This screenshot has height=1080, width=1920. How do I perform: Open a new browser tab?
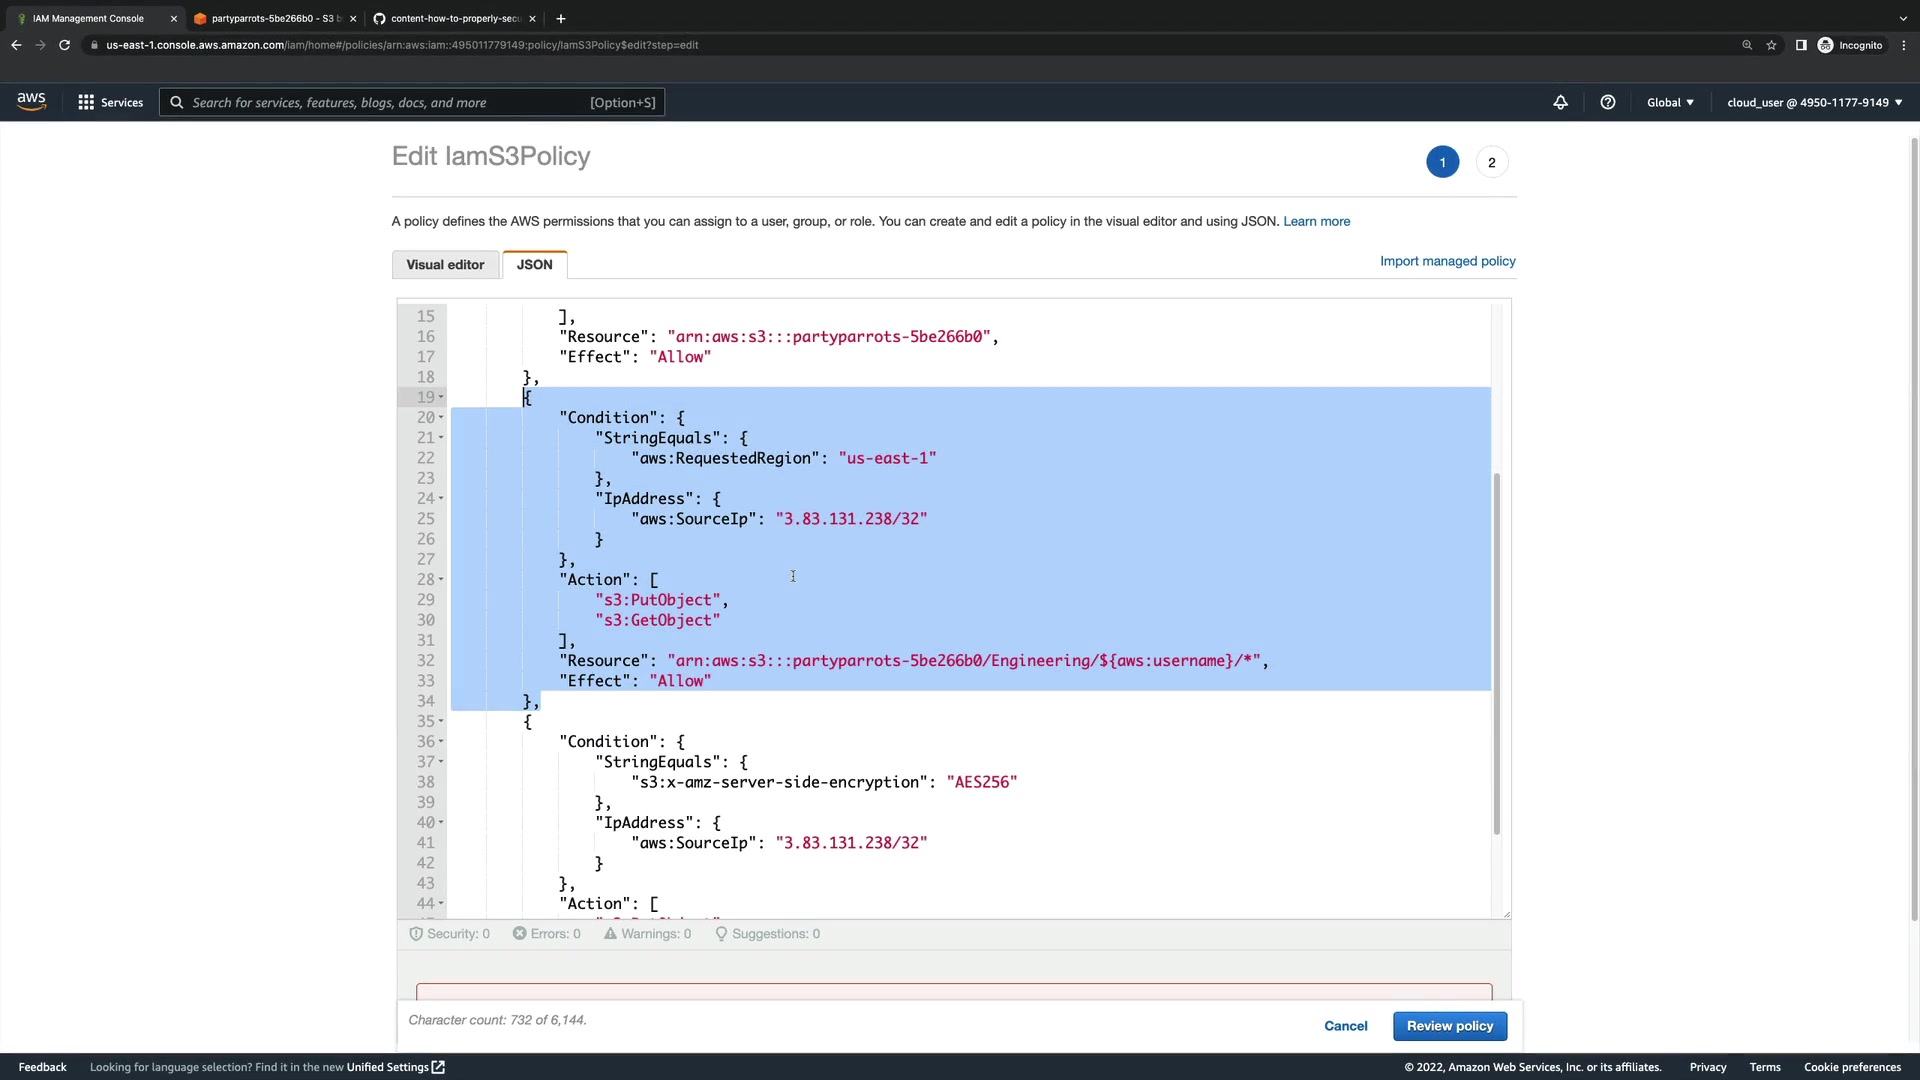[x=561, y=18]
